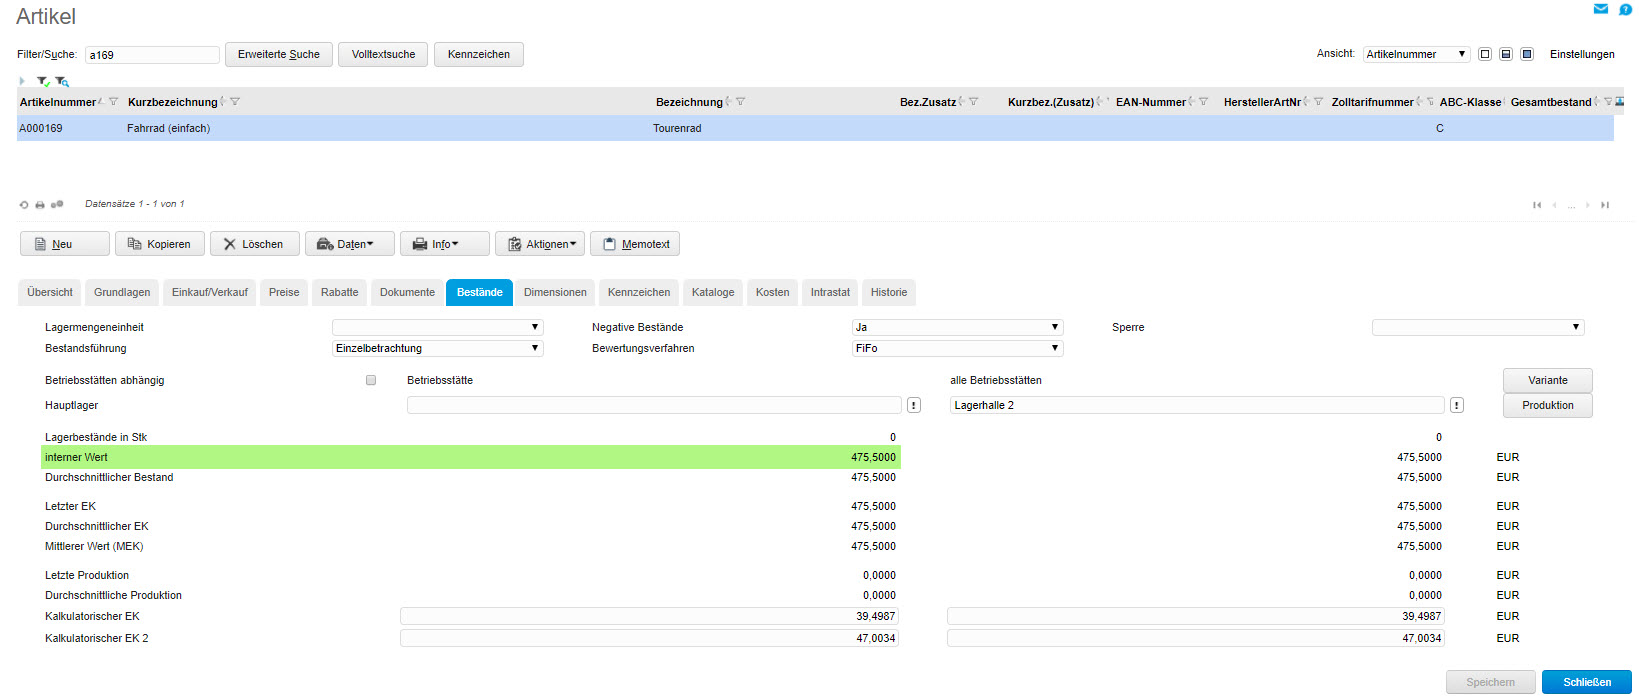Image resolution: width=1639 pixels, height=700 pixels.
Task: Click exclamation icon next to Lagerhalle 2
Action: coord(1457,405)
